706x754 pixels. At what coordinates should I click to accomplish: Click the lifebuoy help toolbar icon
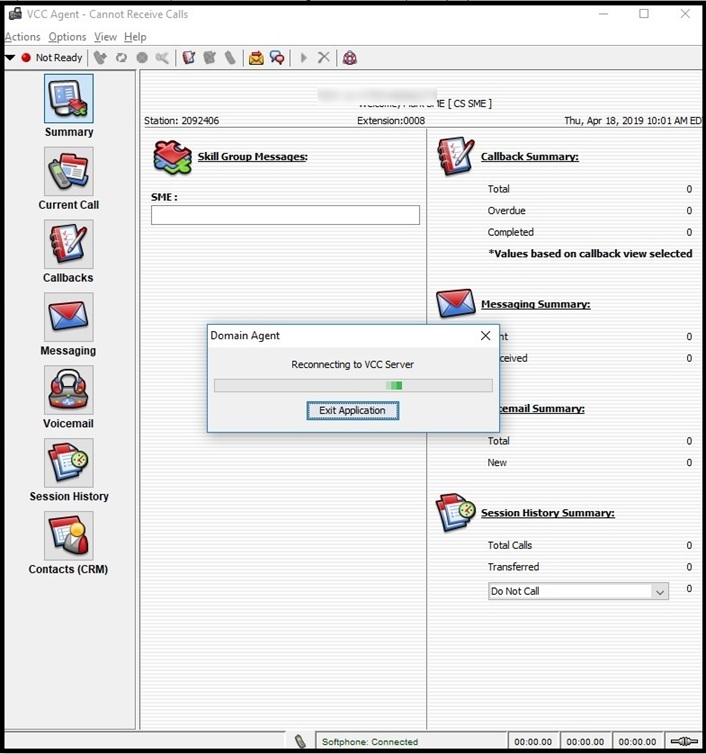(350, 58)
